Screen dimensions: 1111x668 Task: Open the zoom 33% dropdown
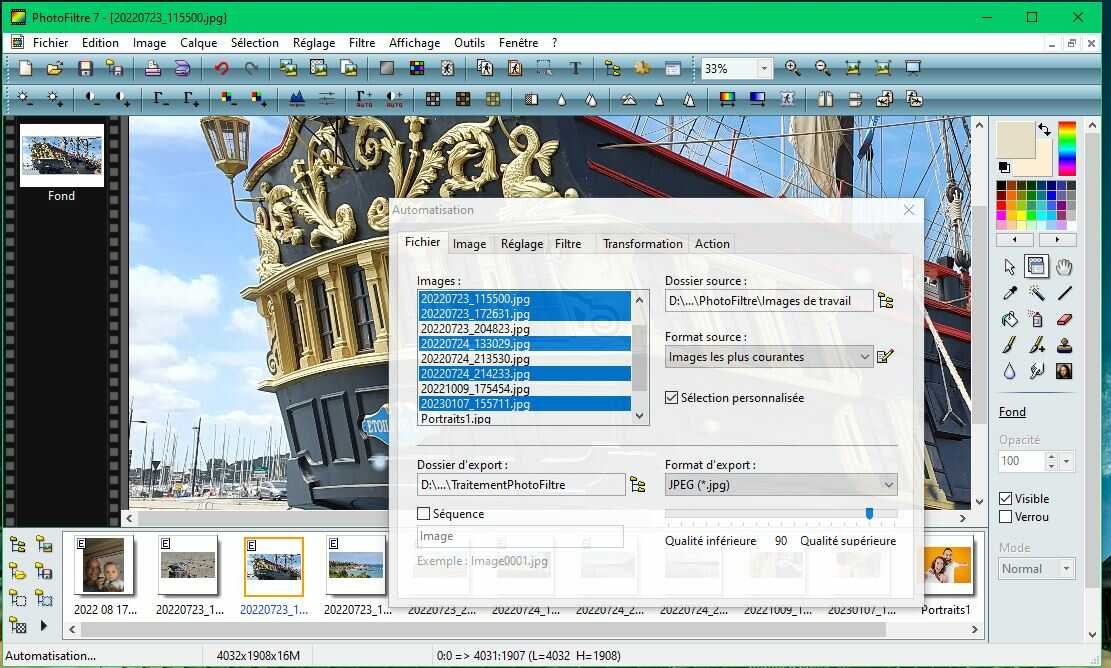pyautogui.click(x=764, y=69)
